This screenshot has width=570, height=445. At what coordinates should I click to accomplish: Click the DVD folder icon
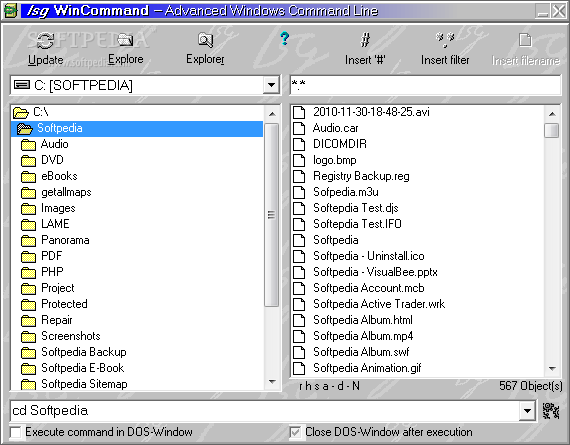[28, 161]
